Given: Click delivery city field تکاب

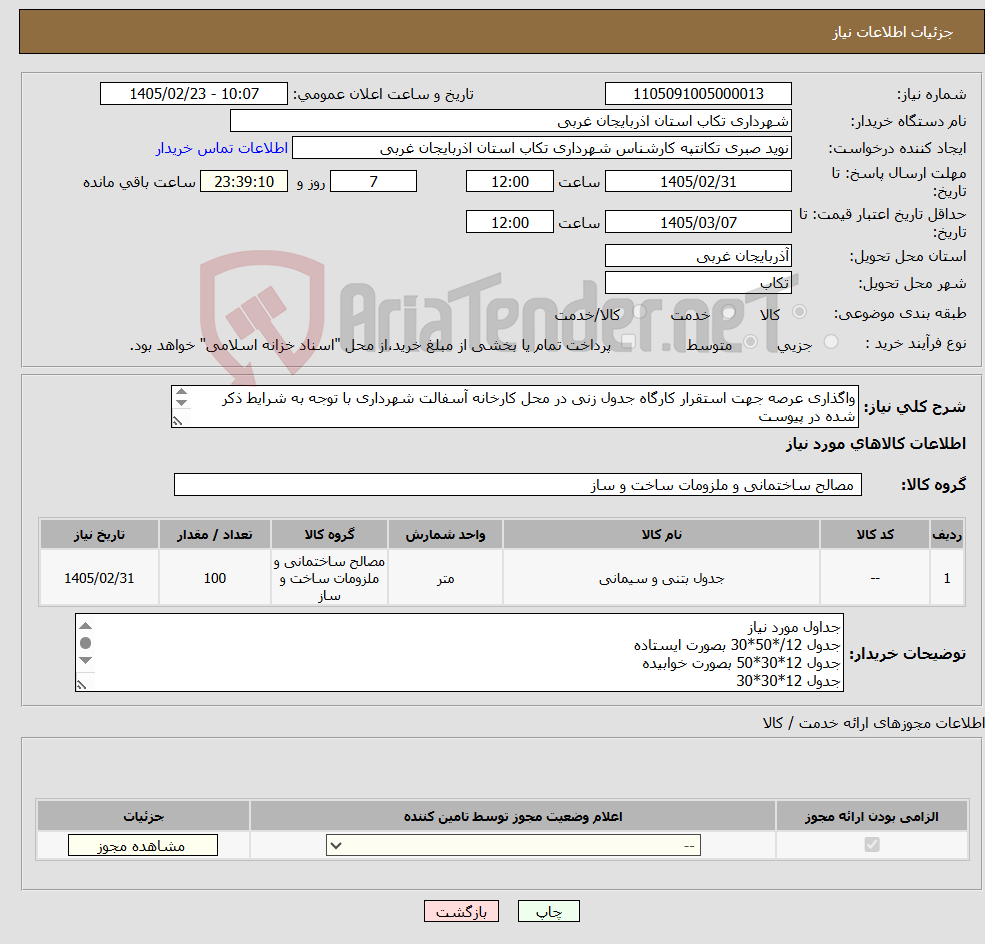Looking at the screenshot, I should [698, 283].
